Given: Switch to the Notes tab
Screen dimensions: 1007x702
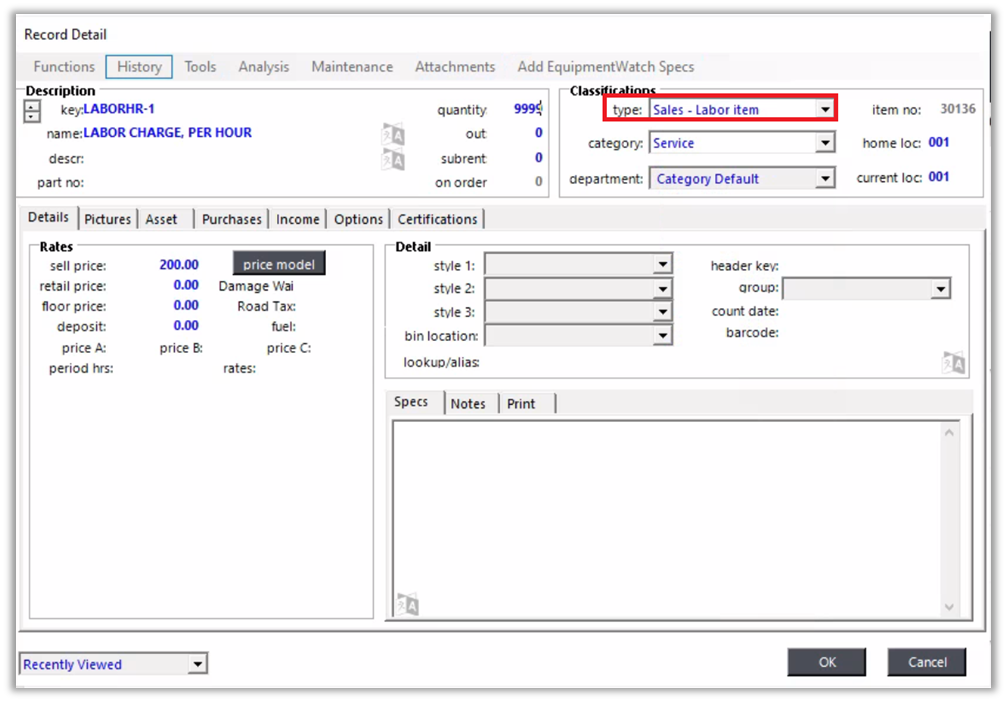Looking at the screenshot, I should click(468, 404).
